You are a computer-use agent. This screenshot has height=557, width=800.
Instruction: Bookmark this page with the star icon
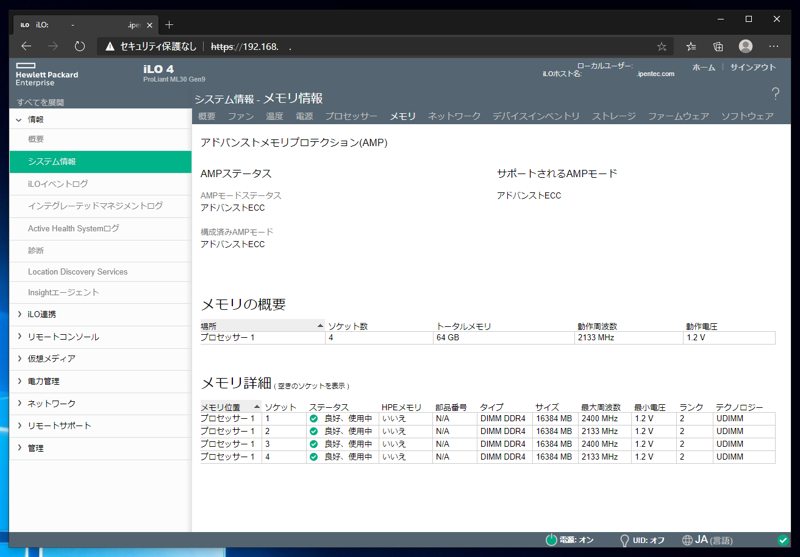click(662, 47)
